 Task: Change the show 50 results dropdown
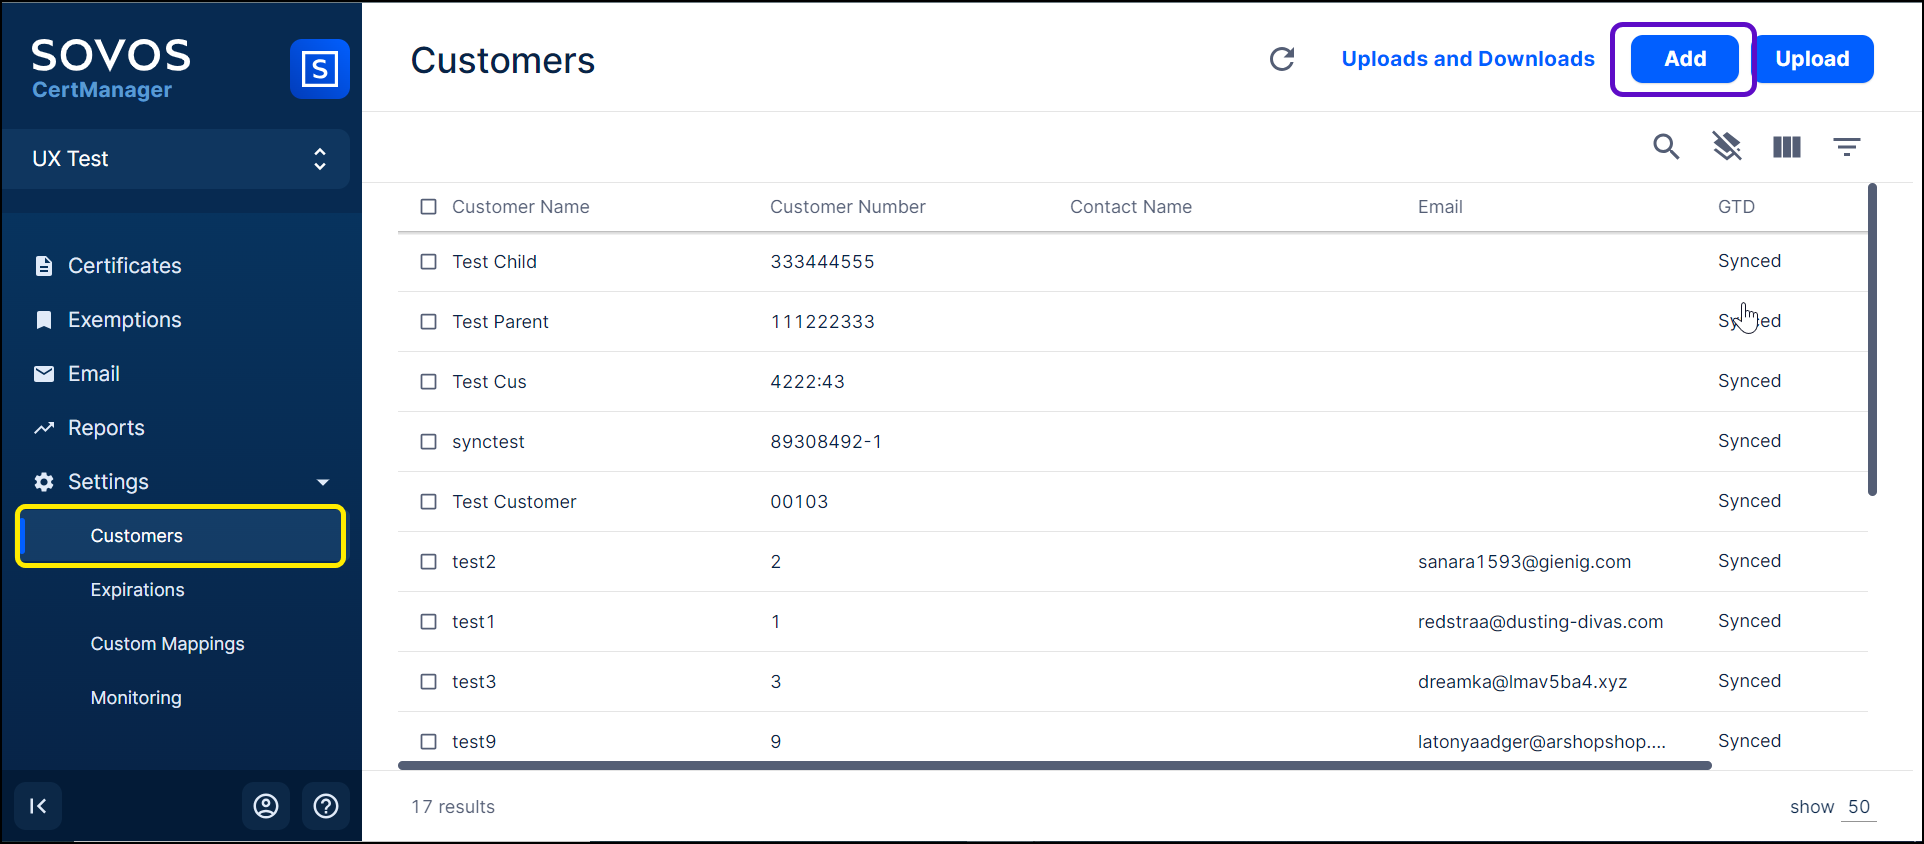(x=1858, y=807)
